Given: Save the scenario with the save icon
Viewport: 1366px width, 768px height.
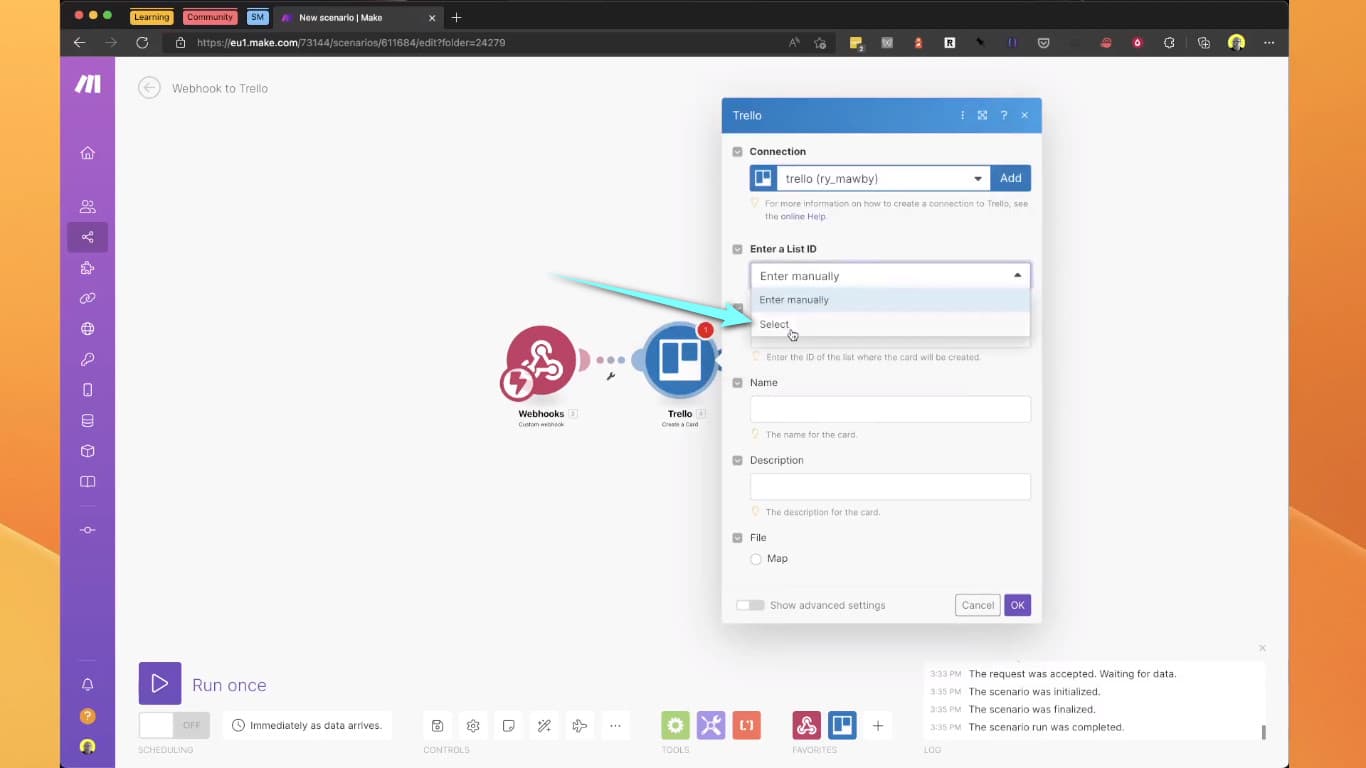Looking at the screenshot, I should (x=438, y=725).
